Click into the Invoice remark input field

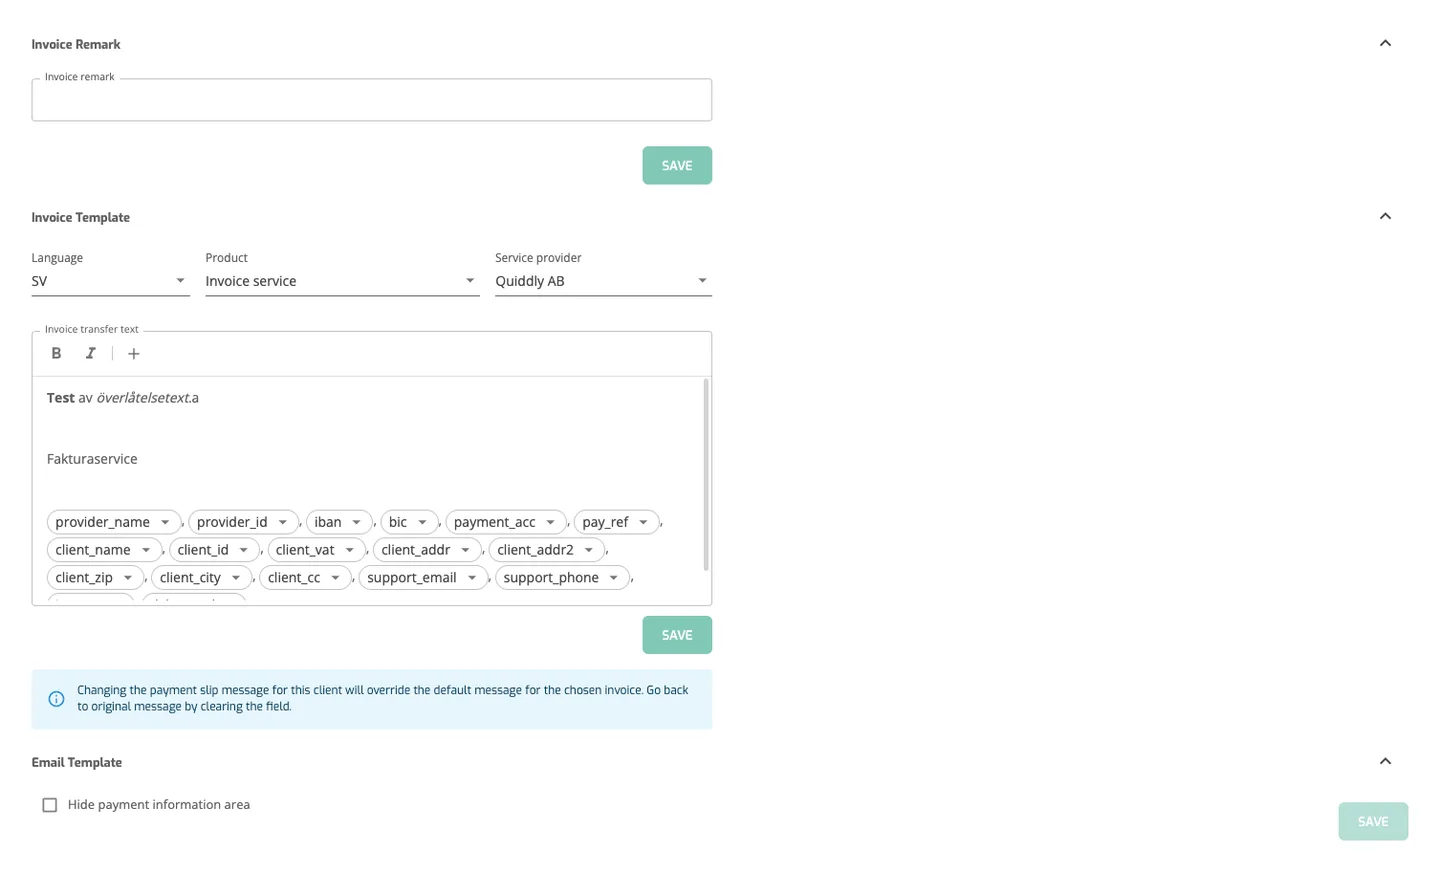(371, 100)
